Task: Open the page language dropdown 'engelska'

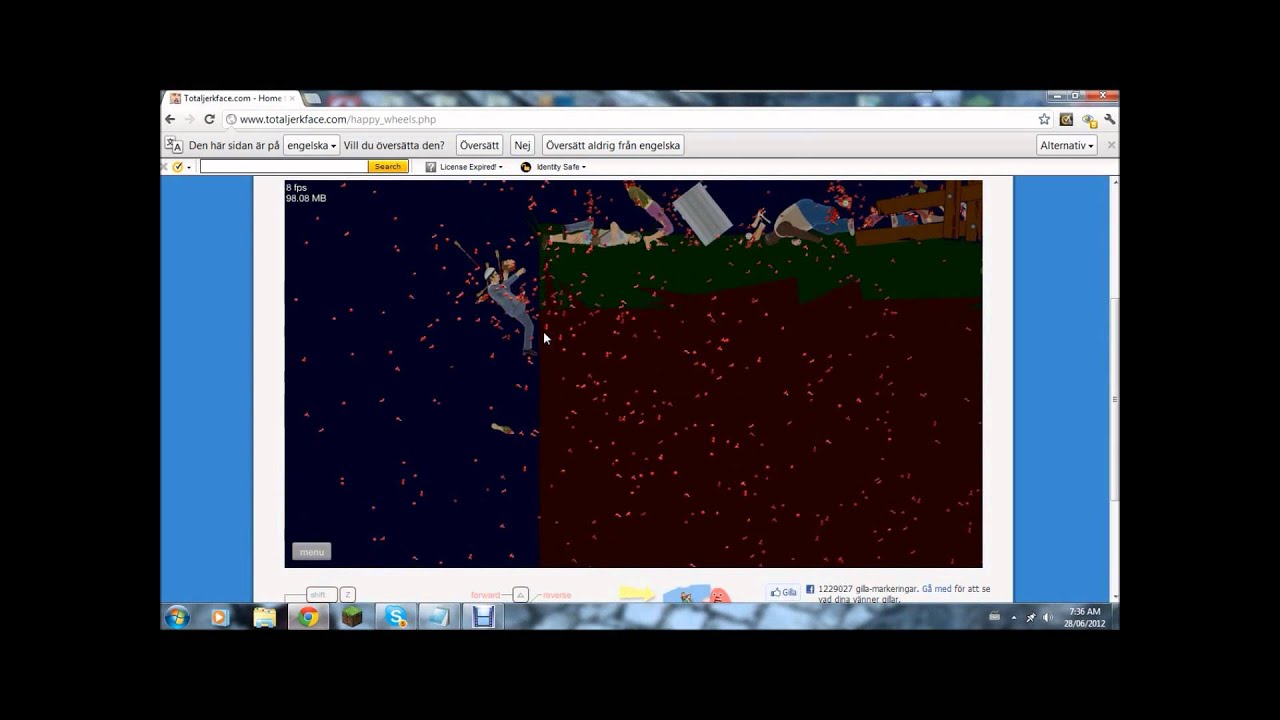Action: coord(312,145)
